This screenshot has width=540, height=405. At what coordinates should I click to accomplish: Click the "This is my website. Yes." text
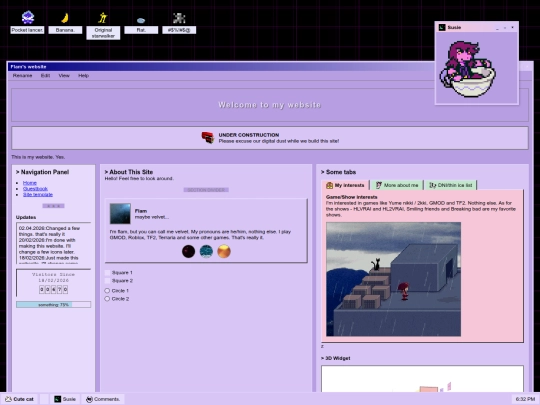[x=38, y=157]
